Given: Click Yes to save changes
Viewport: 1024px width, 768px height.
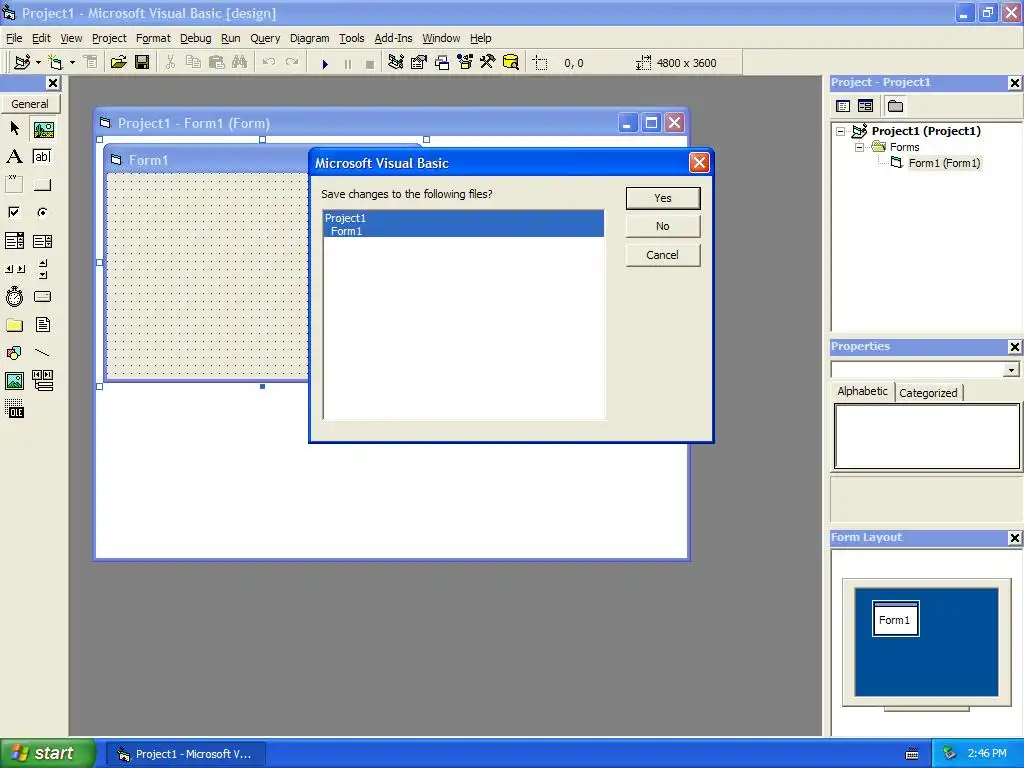Looking at the screenshot, I should coord(663,198).
